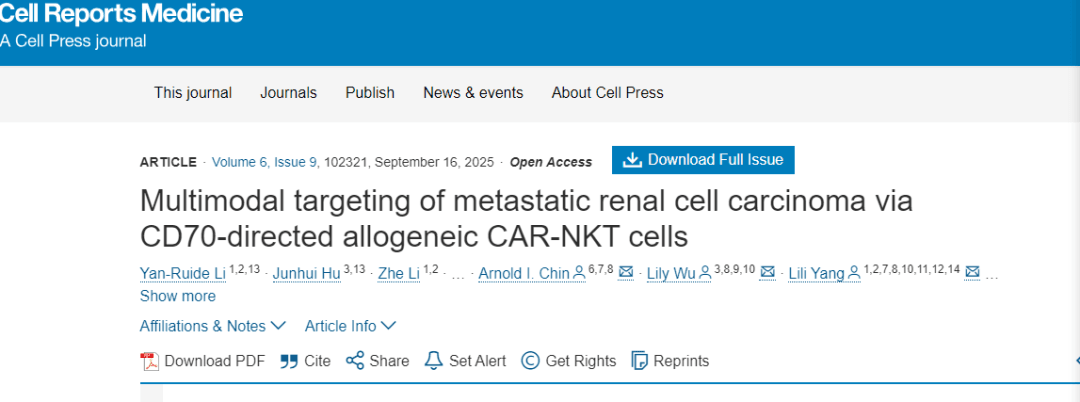Image resolution: width=1080 pixels, height=402 pixels.
Task: Go to the Cell Reports Medicine homepage logo
Action: [x=121, y=15]
